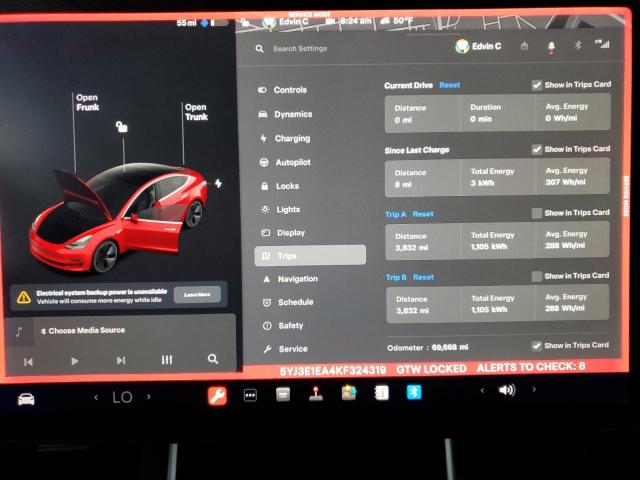Check Show in Trips Card for Trip B
The width and height of the screenshot is (640, 480).
[x=537, y=277]
